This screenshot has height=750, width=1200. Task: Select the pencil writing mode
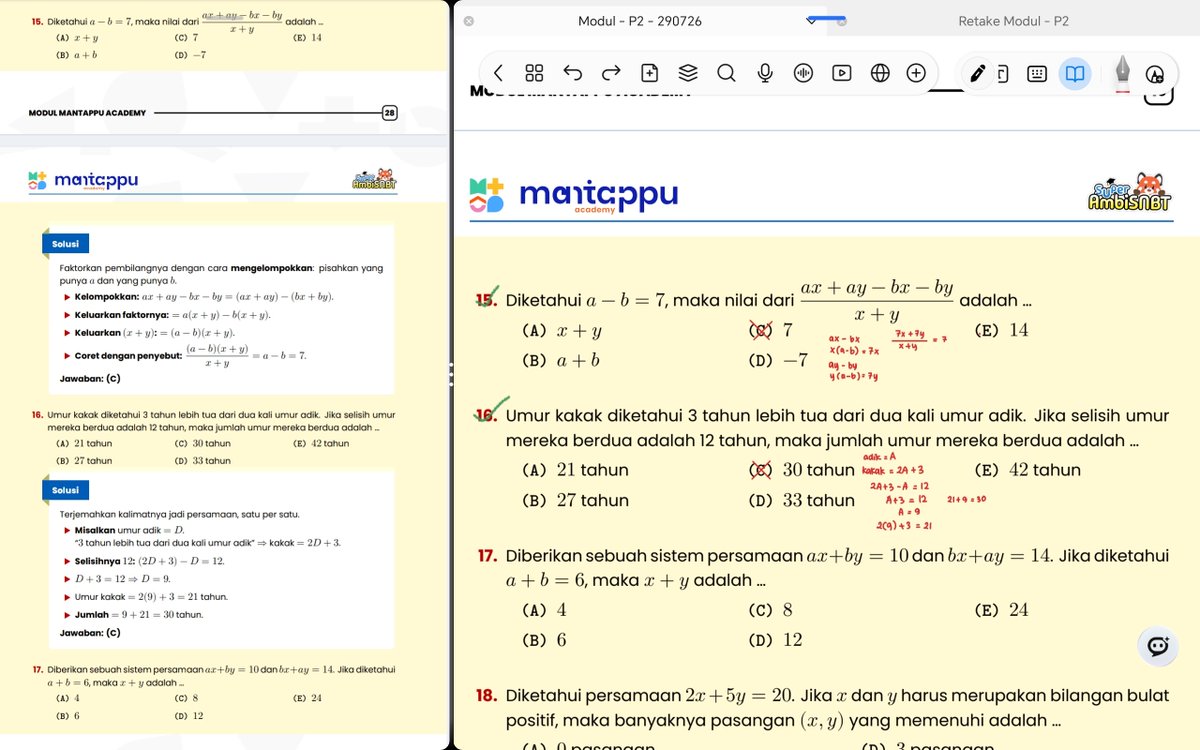977,73
